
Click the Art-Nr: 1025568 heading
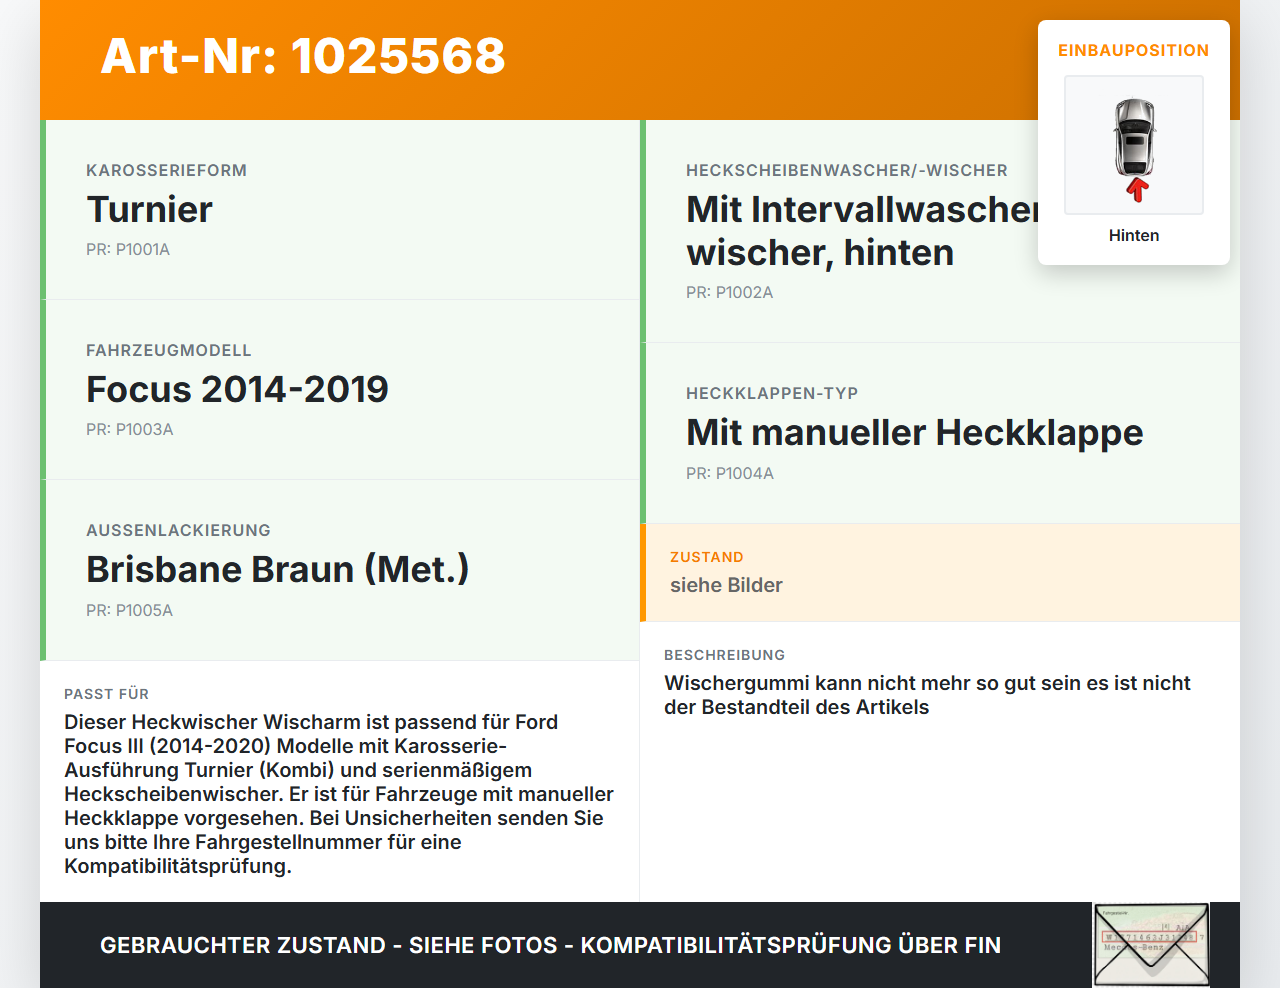coord(302,57)
